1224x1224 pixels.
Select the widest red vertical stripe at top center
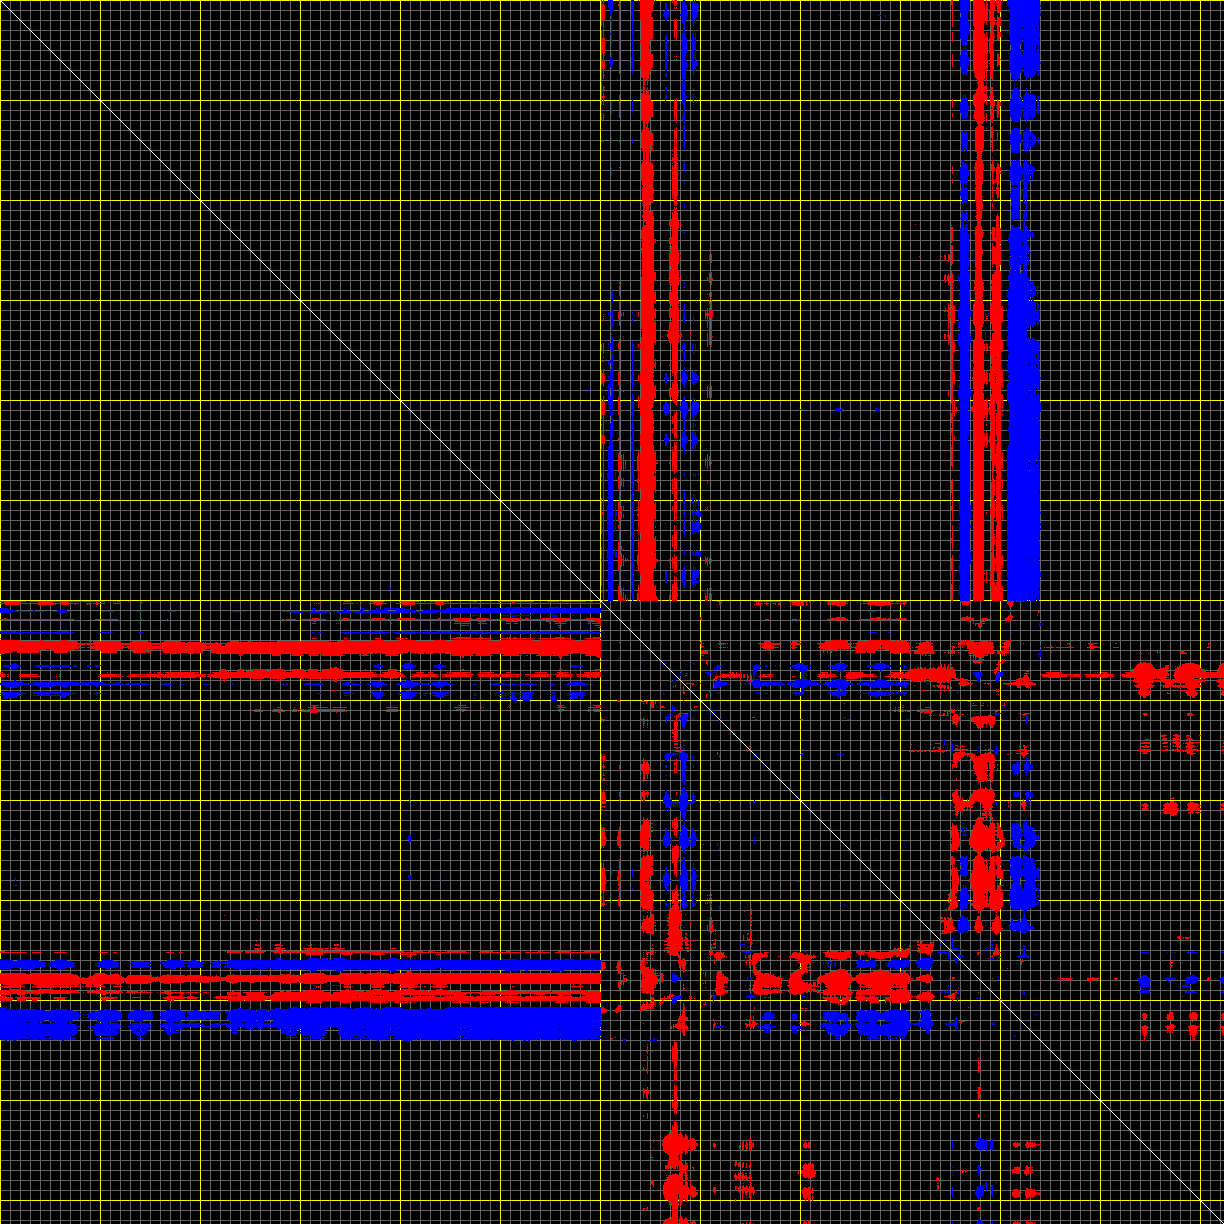click(647, 300)
